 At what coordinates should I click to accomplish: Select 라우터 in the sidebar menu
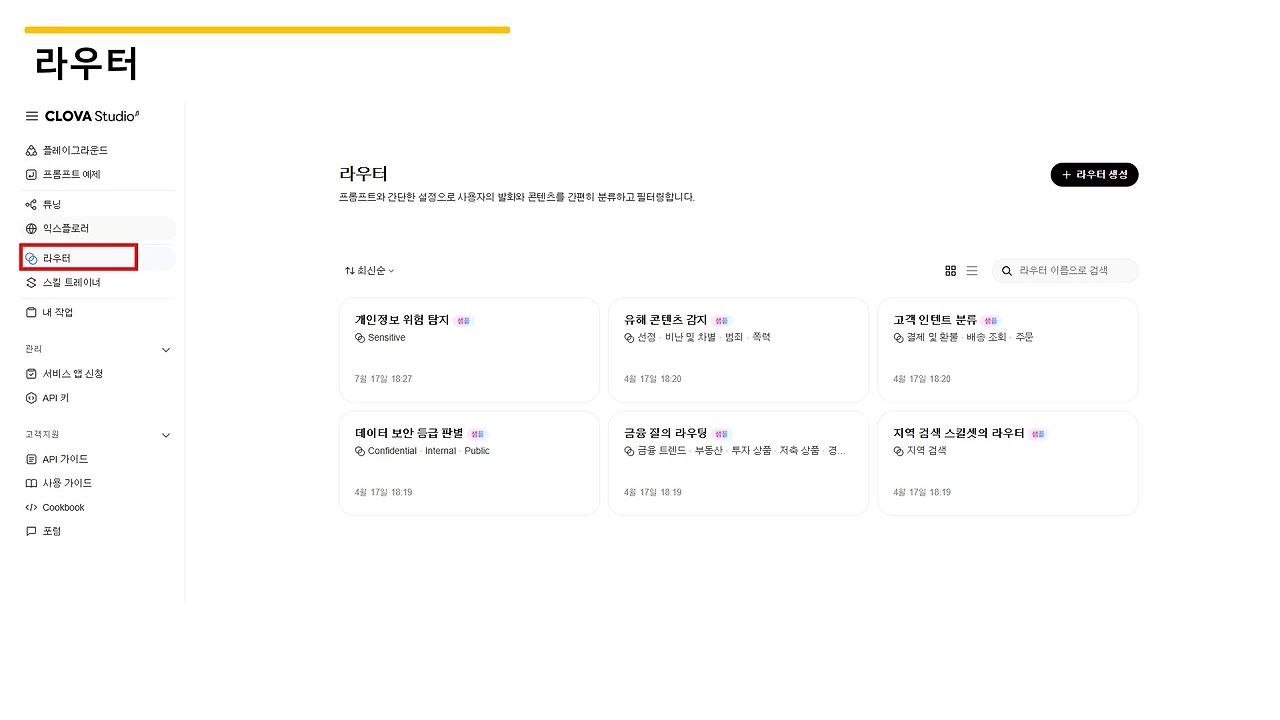[55, 257]
